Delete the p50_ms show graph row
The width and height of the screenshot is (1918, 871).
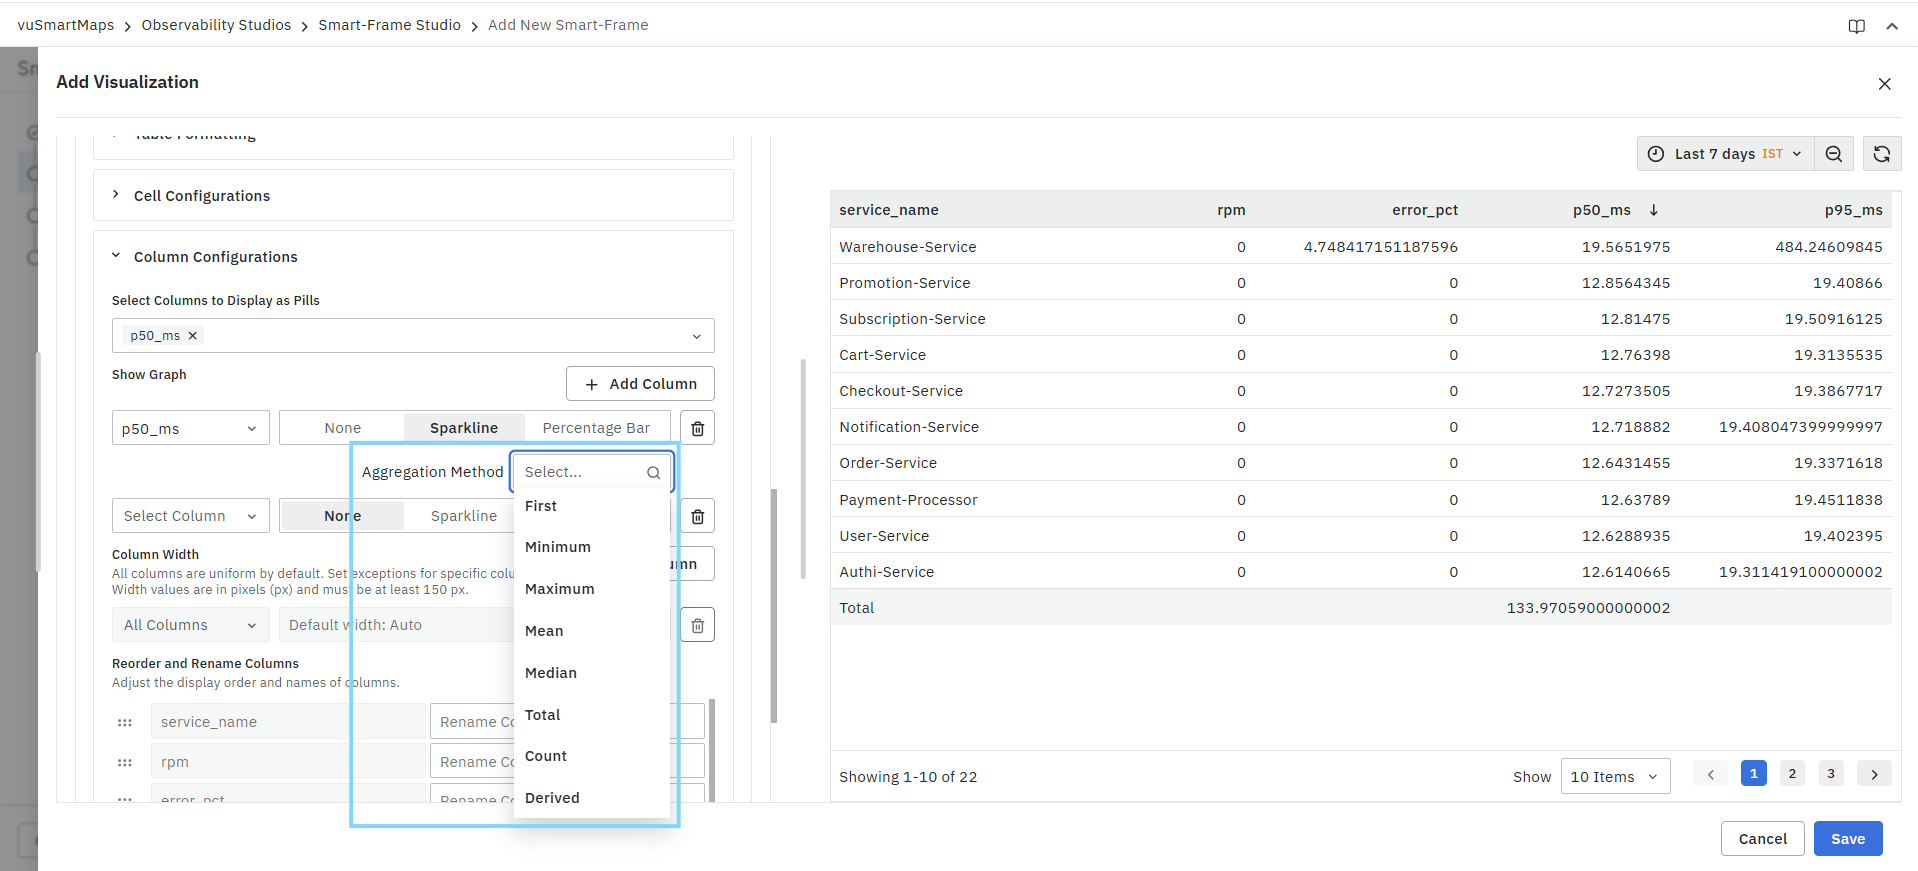(698, 428)
